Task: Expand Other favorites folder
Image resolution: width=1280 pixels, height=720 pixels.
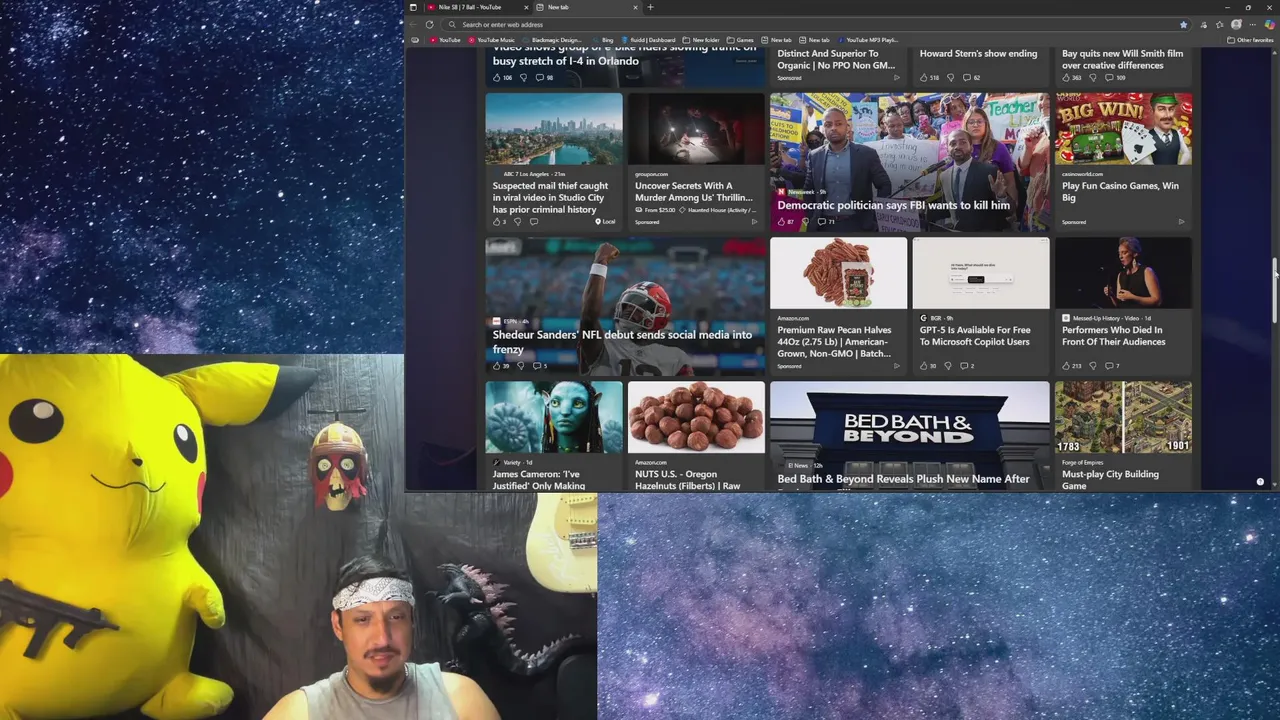Action: tap(1250, 40)
